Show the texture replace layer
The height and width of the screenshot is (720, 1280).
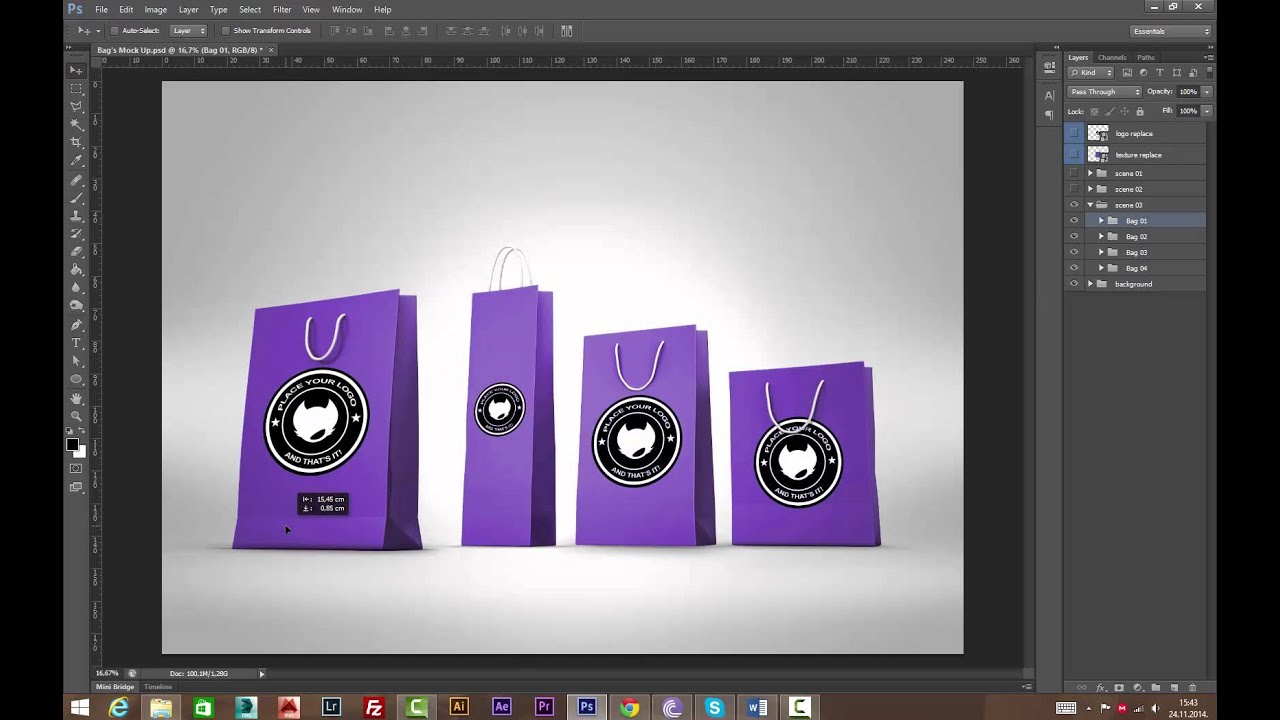[x=1074, y=155]
